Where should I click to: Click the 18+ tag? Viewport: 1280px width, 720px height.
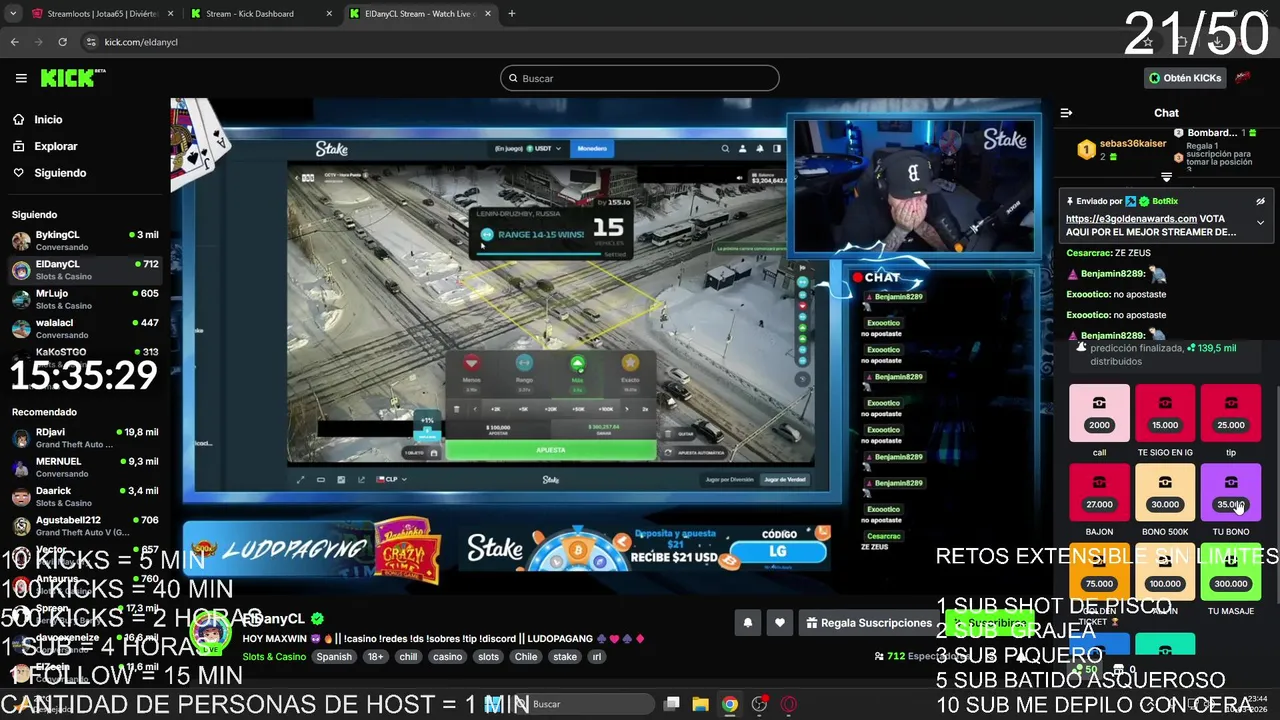[375, 657]
